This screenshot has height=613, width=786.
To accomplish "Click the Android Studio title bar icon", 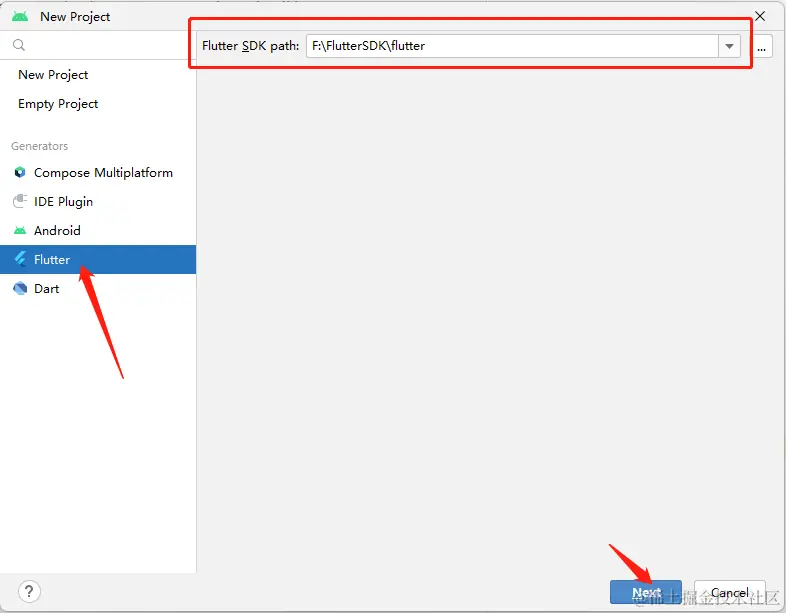I will (x=20, y=16).
